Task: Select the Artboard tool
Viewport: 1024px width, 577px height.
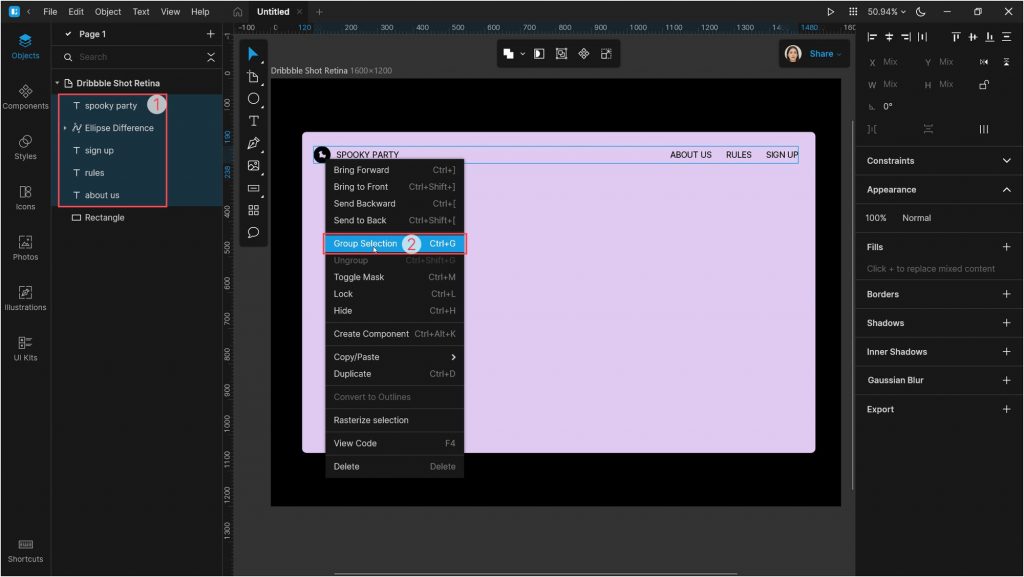Action: click(x=253, y=77)
